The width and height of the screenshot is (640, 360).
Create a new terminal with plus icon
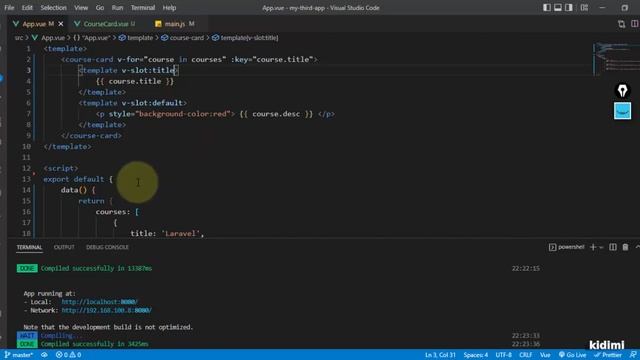click(x=593, y=247)
